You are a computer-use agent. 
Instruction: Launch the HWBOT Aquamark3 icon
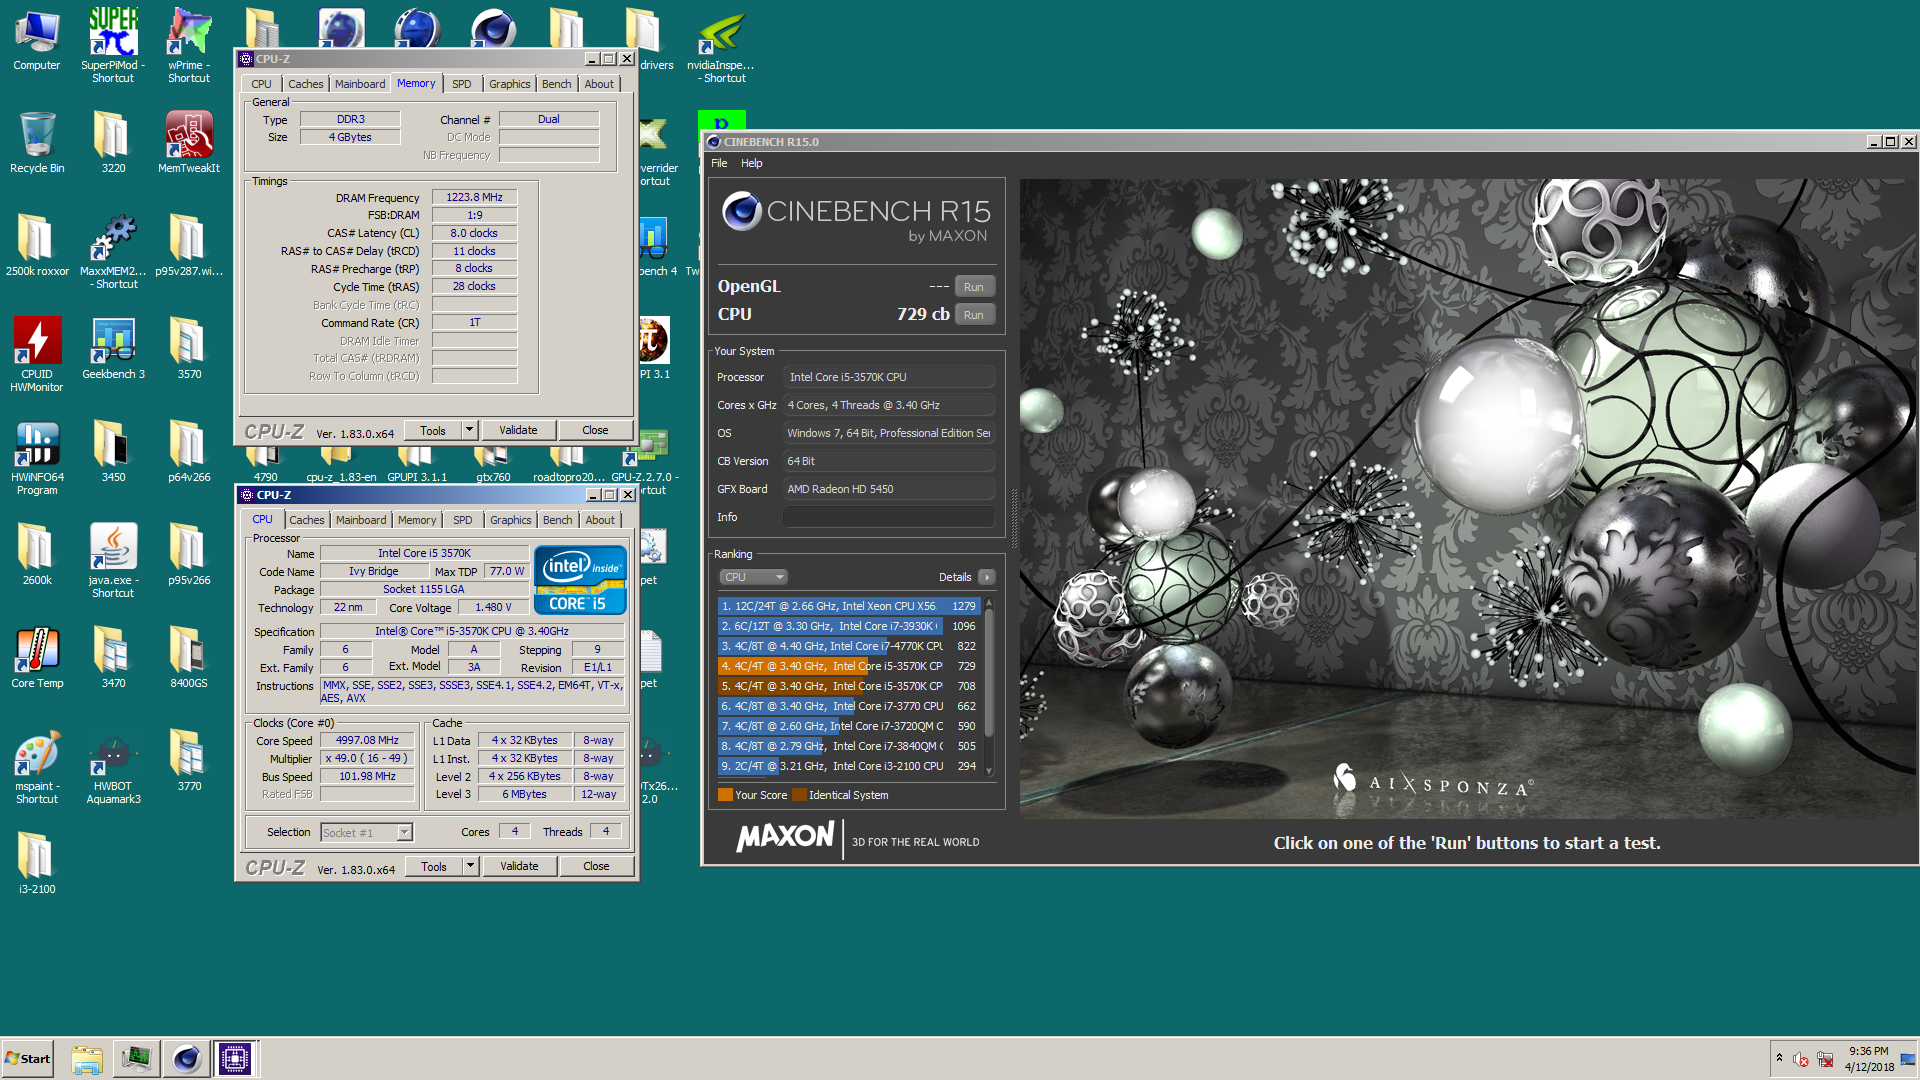point(113,767)
